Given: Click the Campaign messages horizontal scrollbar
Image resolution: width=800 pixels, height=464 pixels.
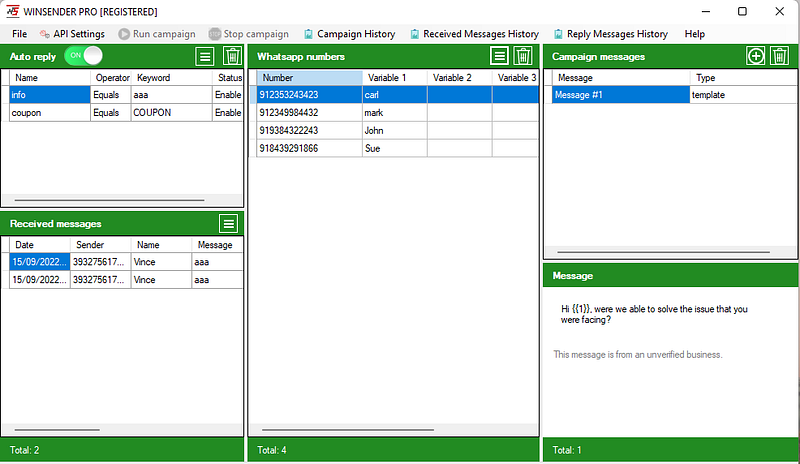Looking at the screenshot, I should 663,252.
